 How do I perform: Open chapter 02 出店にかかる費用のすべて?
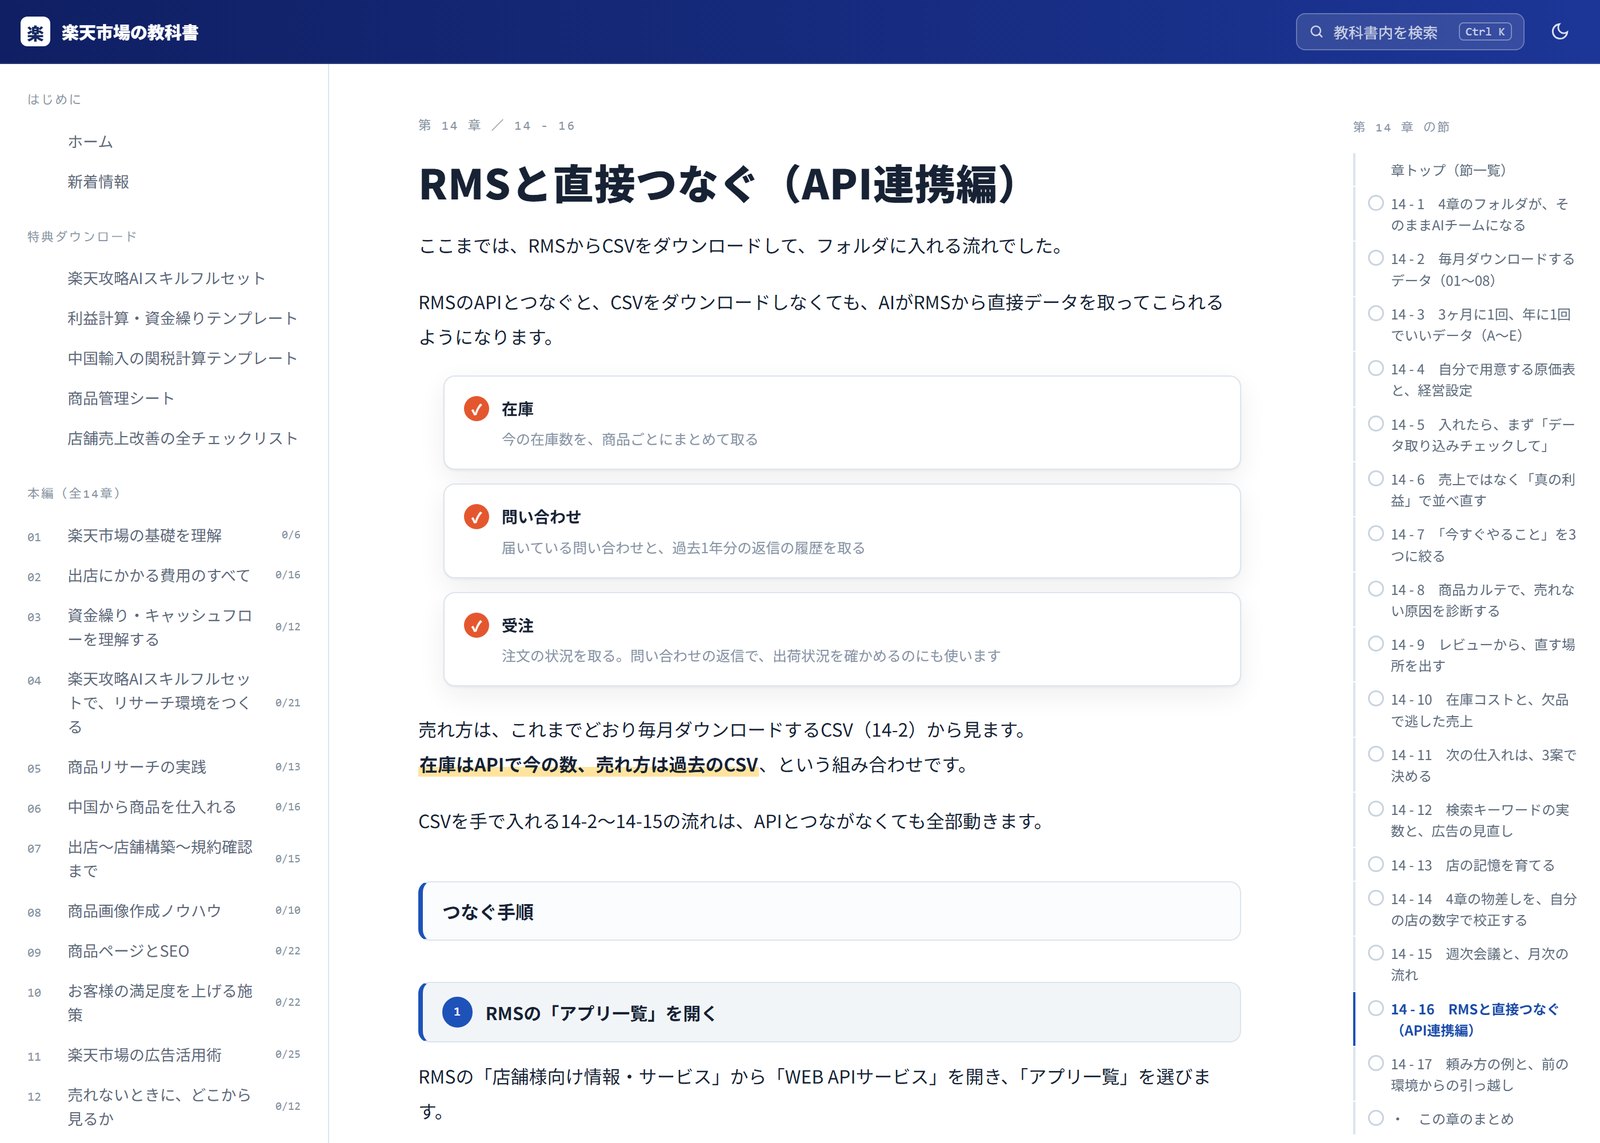(158, 576)
